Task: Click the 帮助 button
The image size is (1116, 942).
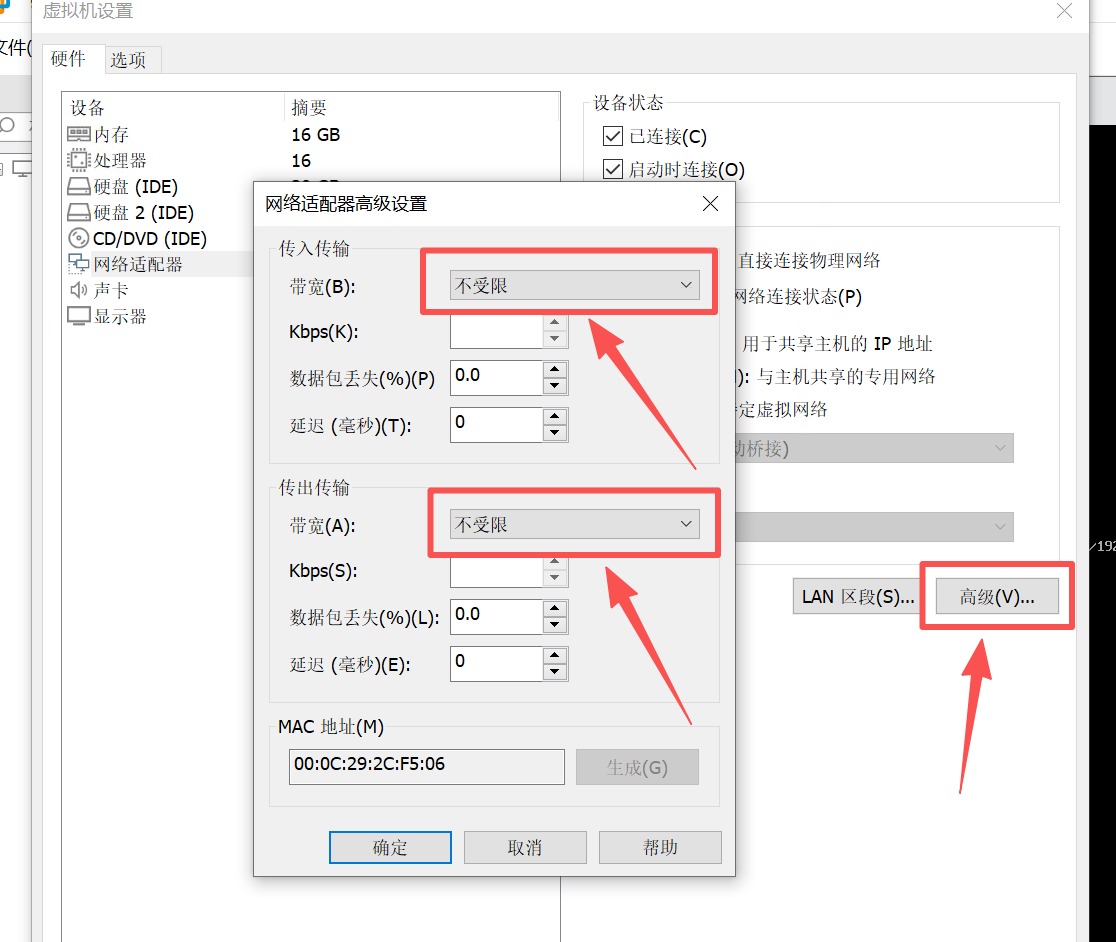Action: (660, 847)
